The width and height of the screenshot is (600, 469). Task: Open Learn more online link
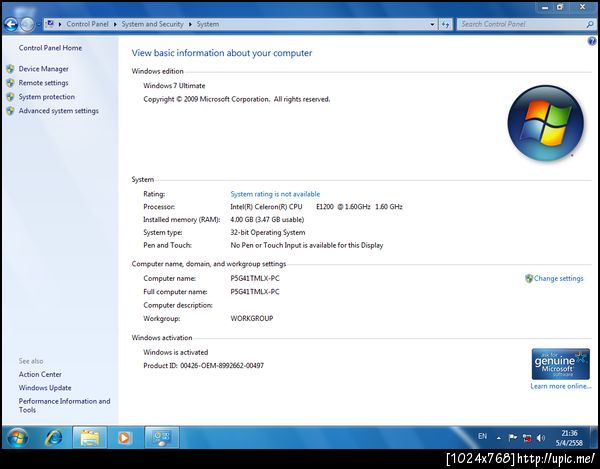pos(561,386)
